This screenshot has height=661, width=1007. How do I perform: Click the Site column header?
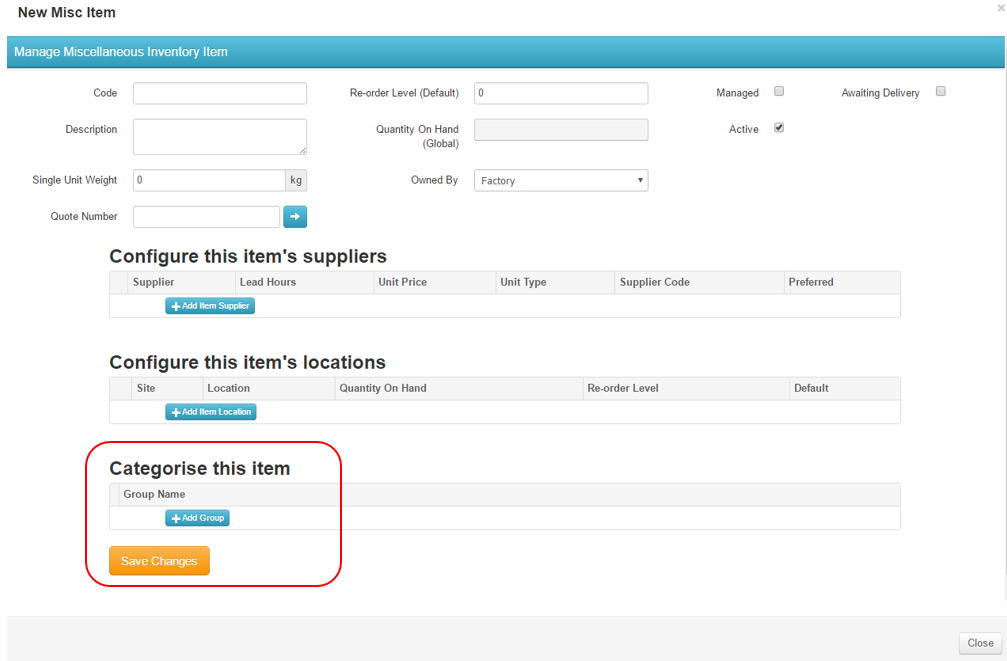point(167,388)
